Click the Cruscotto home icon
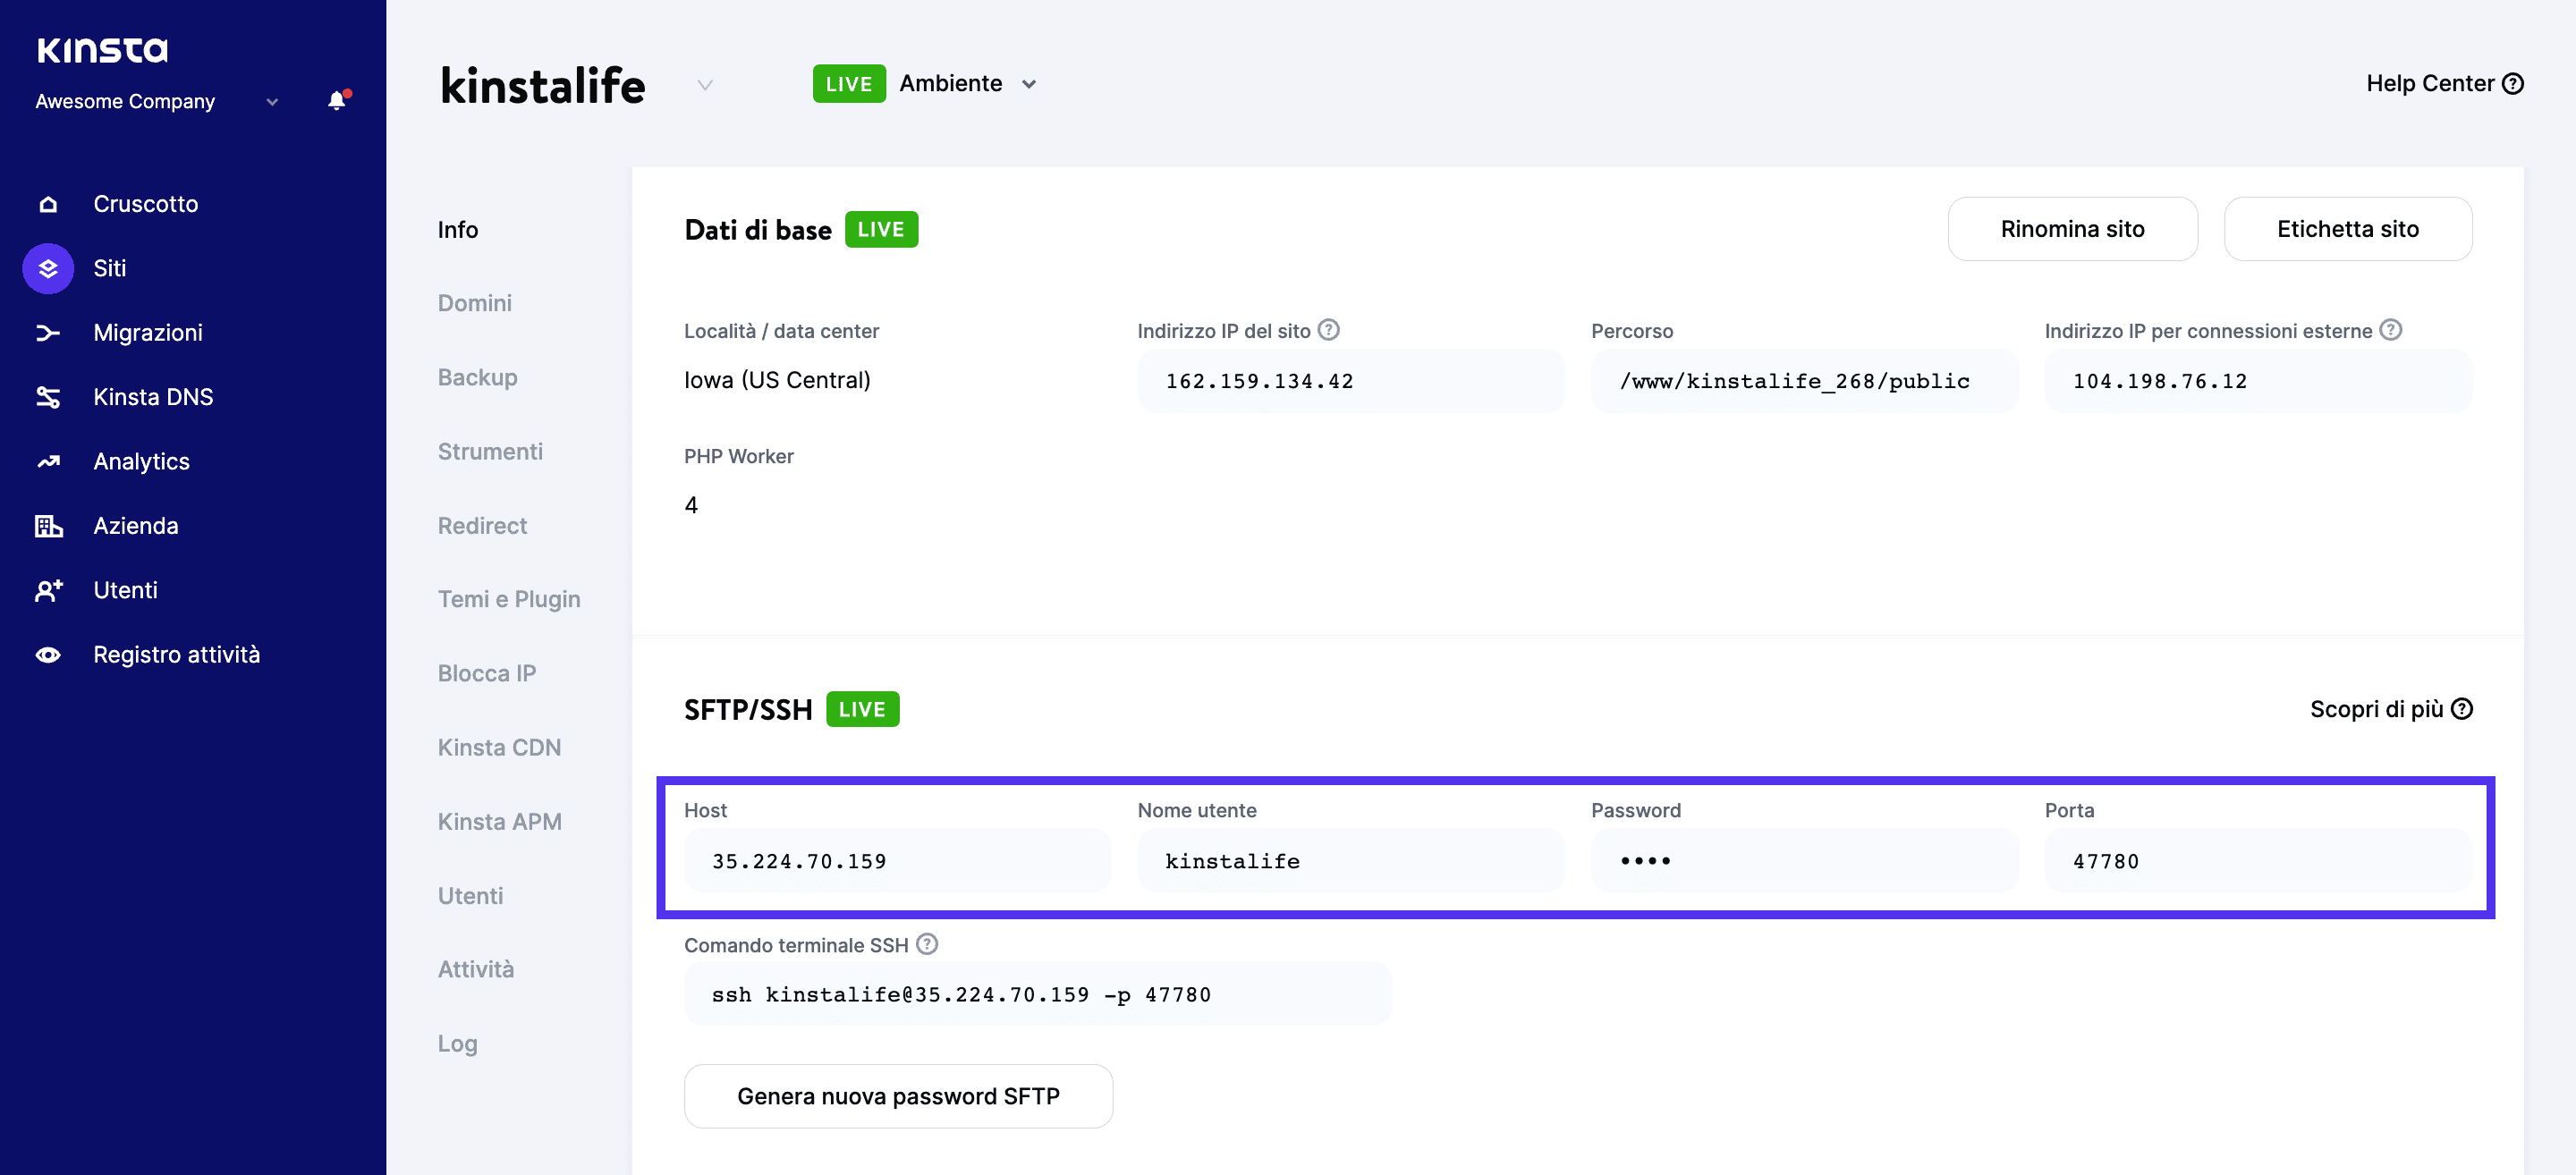The width and height of the screenshot is (2576, 1175). [x=48, y=204]
